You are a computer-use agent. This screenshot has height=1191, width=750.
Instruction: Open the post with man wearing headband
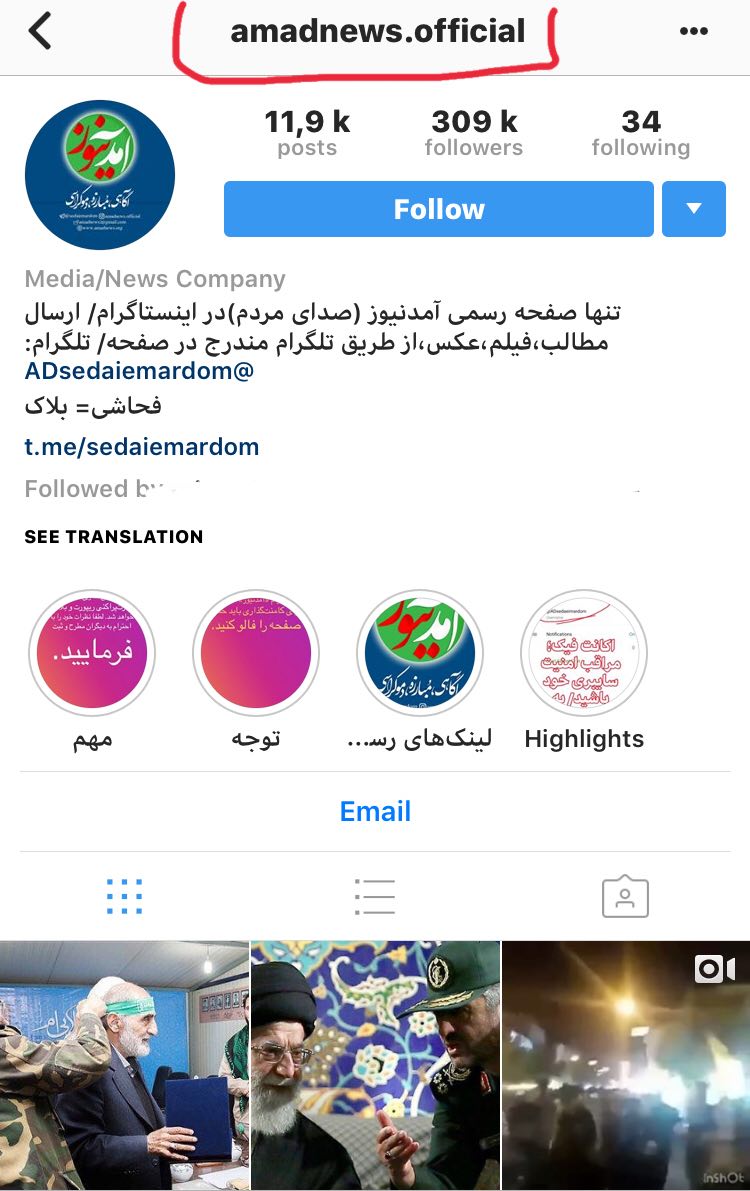[x=124, y=1066]
